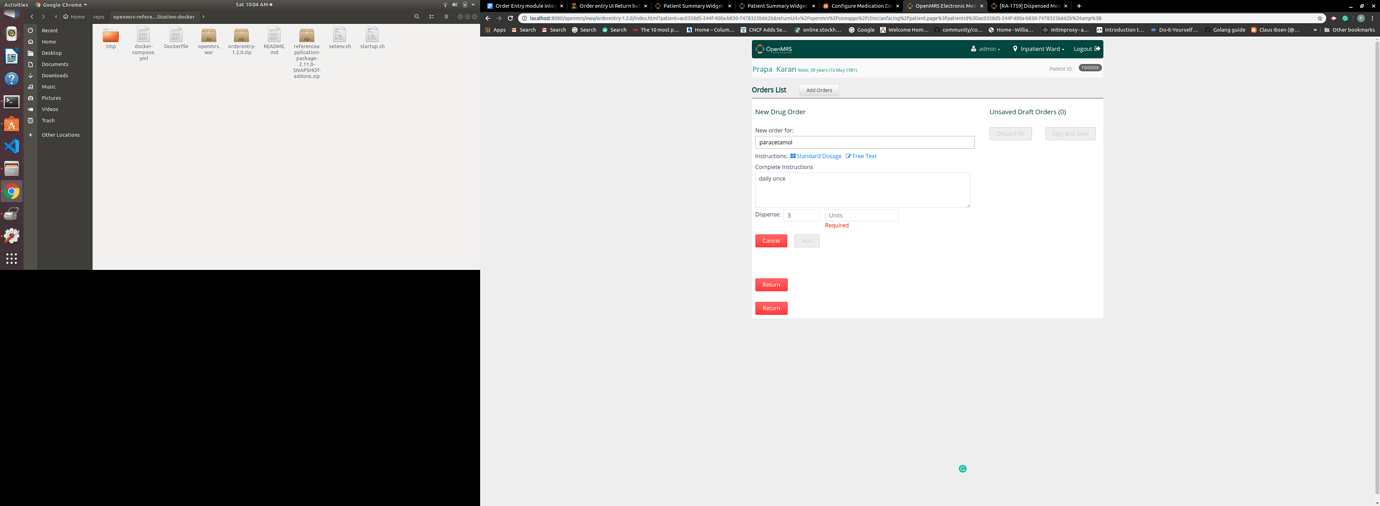Click the Chrome reload page button

(510, 18)
